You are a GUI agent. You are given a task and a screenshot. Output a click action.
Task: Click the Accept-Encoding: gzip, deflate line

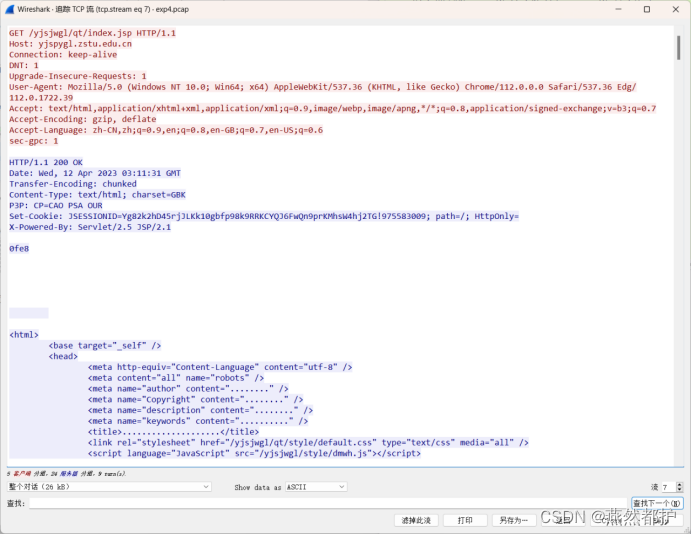point(83,119)
